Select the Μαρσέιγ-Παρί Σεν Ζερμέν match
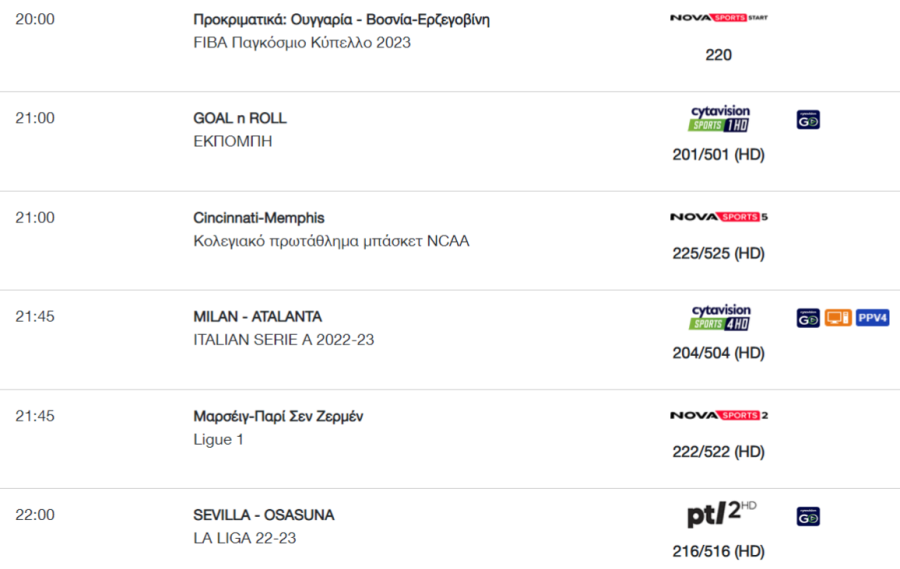Screen dimensions: 900x569 278,416
